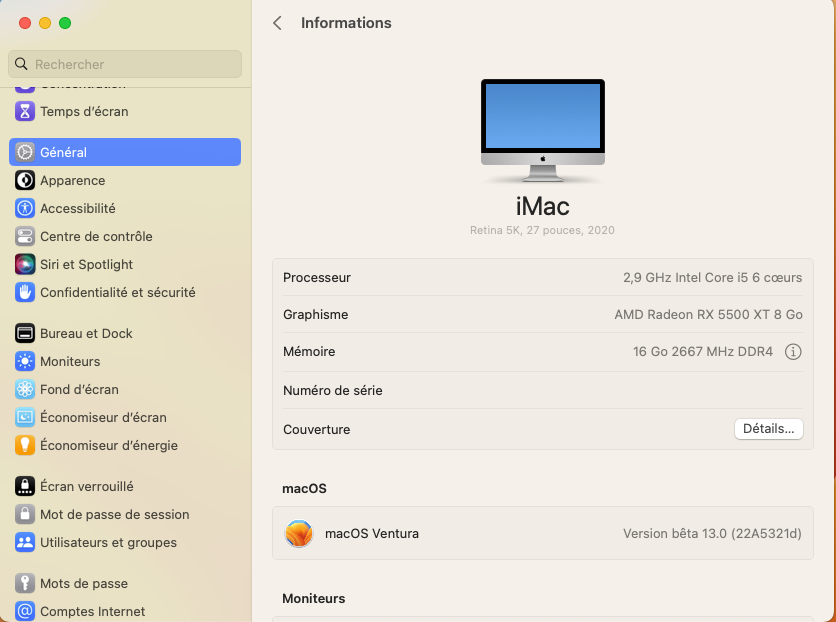Go back with the chevron arrow

pos(277,23)
